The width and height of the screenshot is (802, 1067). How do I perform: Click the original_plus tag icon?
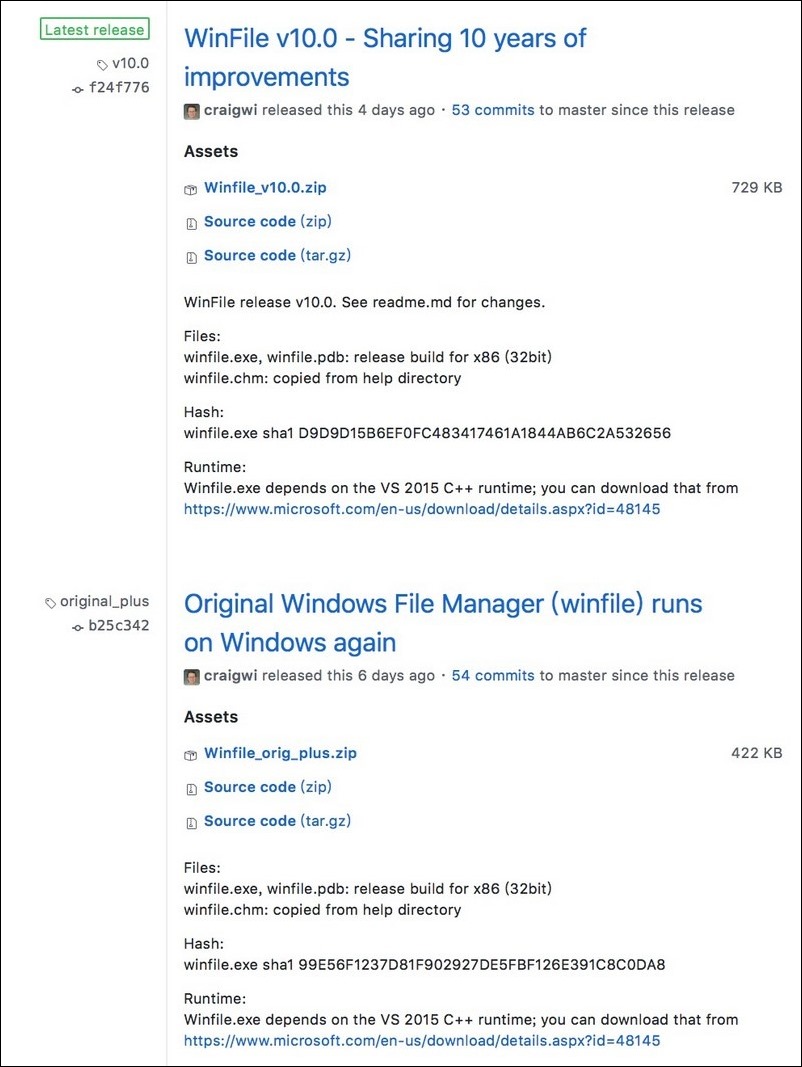pos(50,603)
